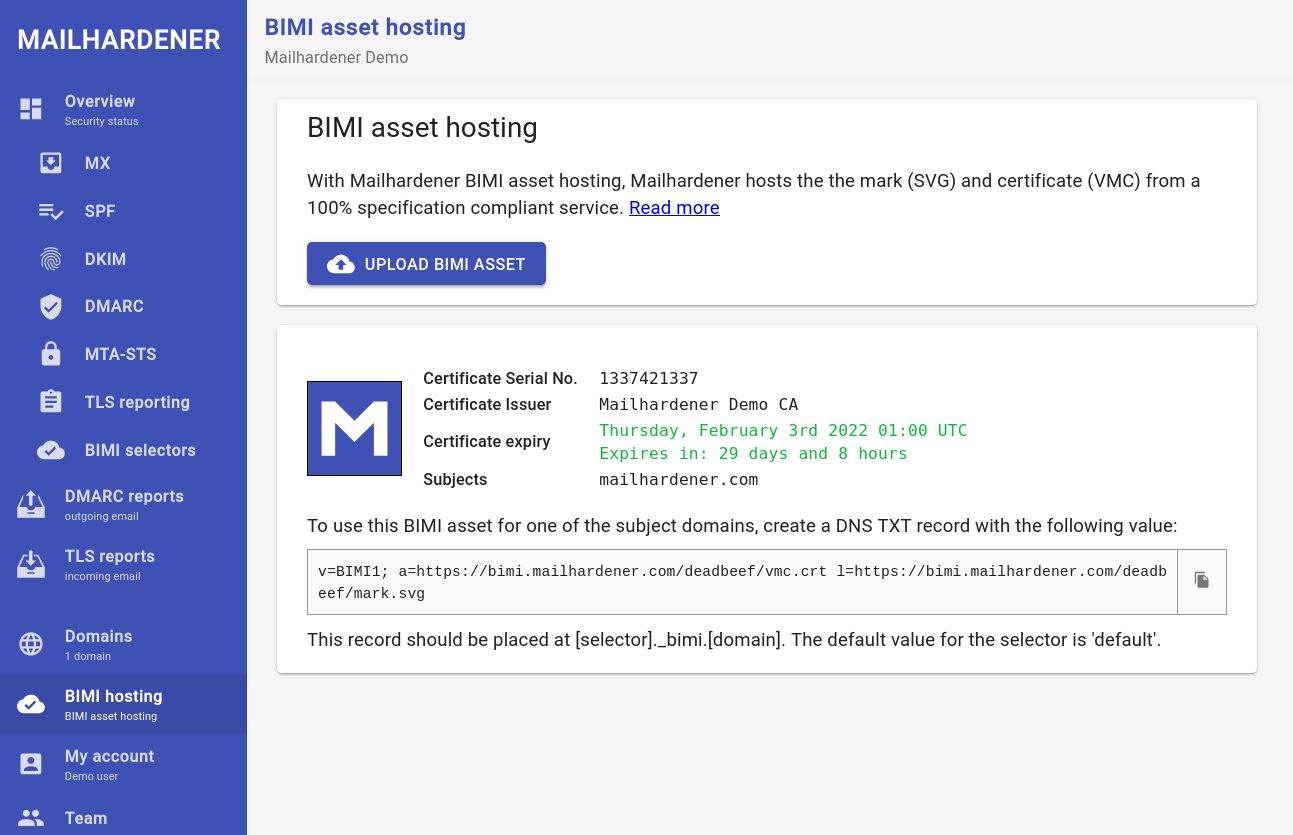This screenshot has width=1293, height=835.
Task: Click the DKIM fingerprint icon
Action: click(x=51, y=259)
